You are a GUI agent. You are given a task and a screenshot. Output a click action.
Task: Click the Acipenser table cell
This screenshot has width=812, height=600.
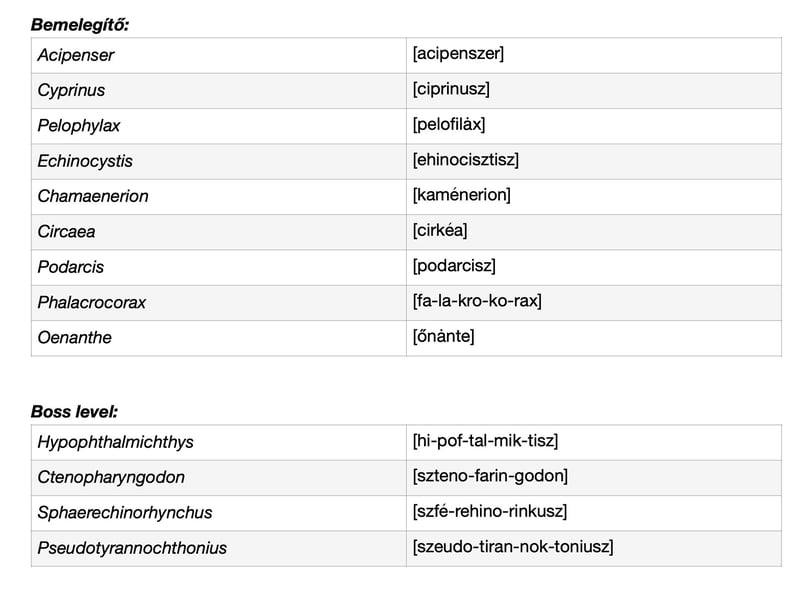point(76,55)
